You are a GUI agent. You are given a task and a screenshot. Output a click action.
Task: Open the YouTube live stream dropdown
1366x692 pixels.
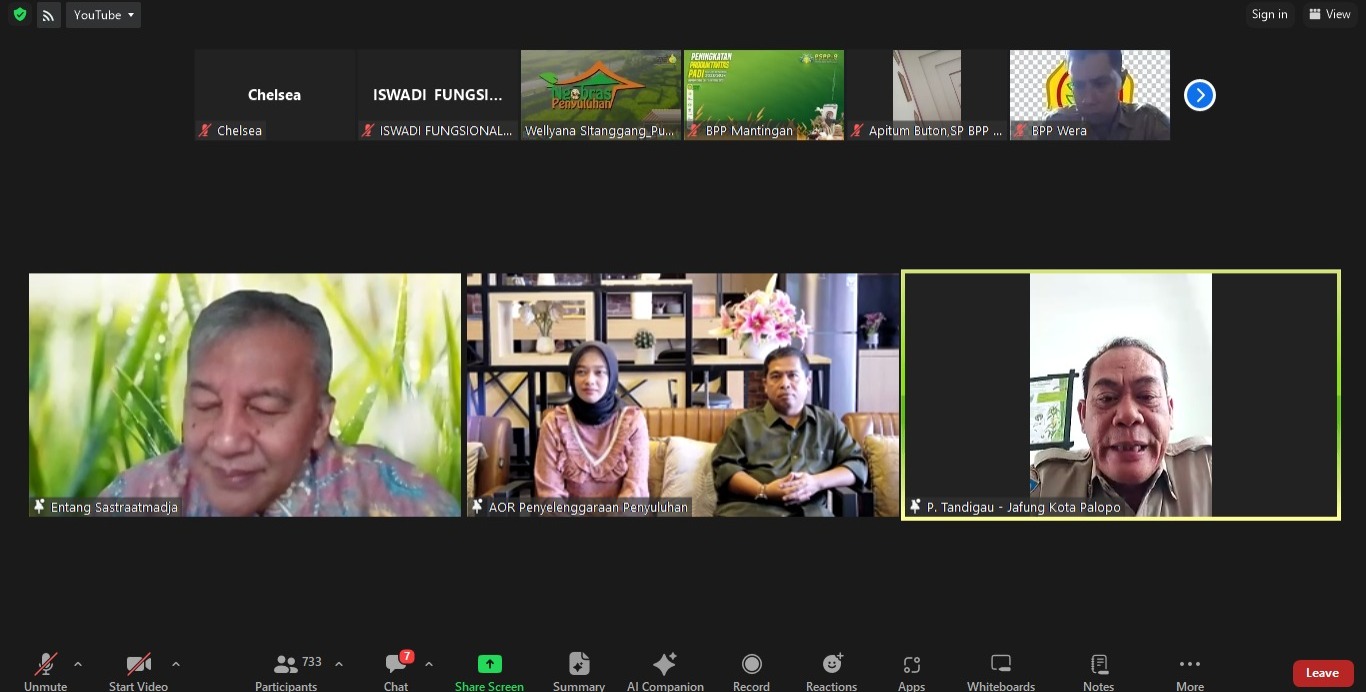103,14
